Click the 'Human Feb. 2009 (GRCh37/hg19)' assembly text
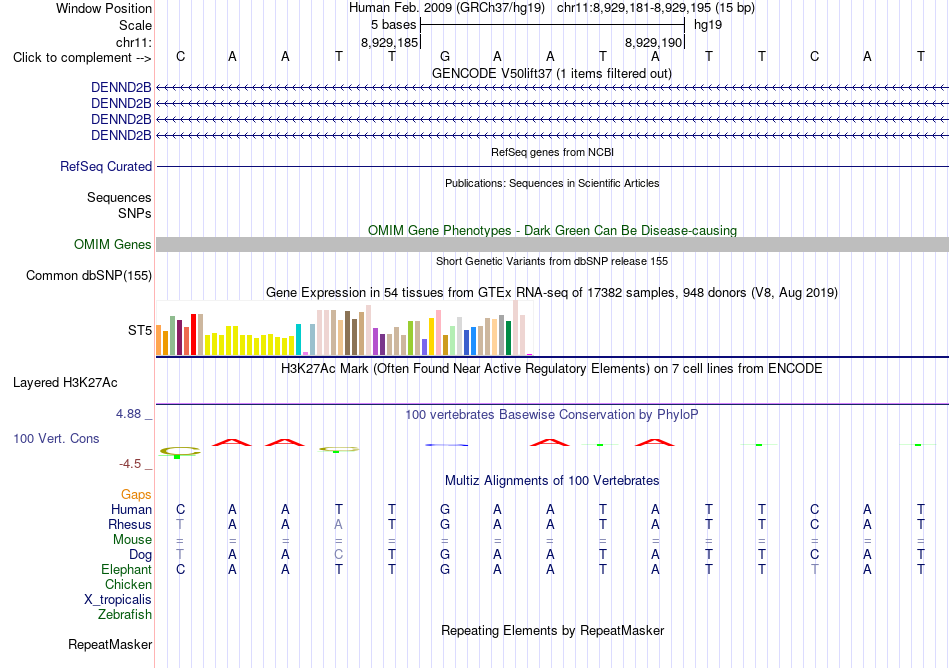Screen dimensions: 950x668 447,8
